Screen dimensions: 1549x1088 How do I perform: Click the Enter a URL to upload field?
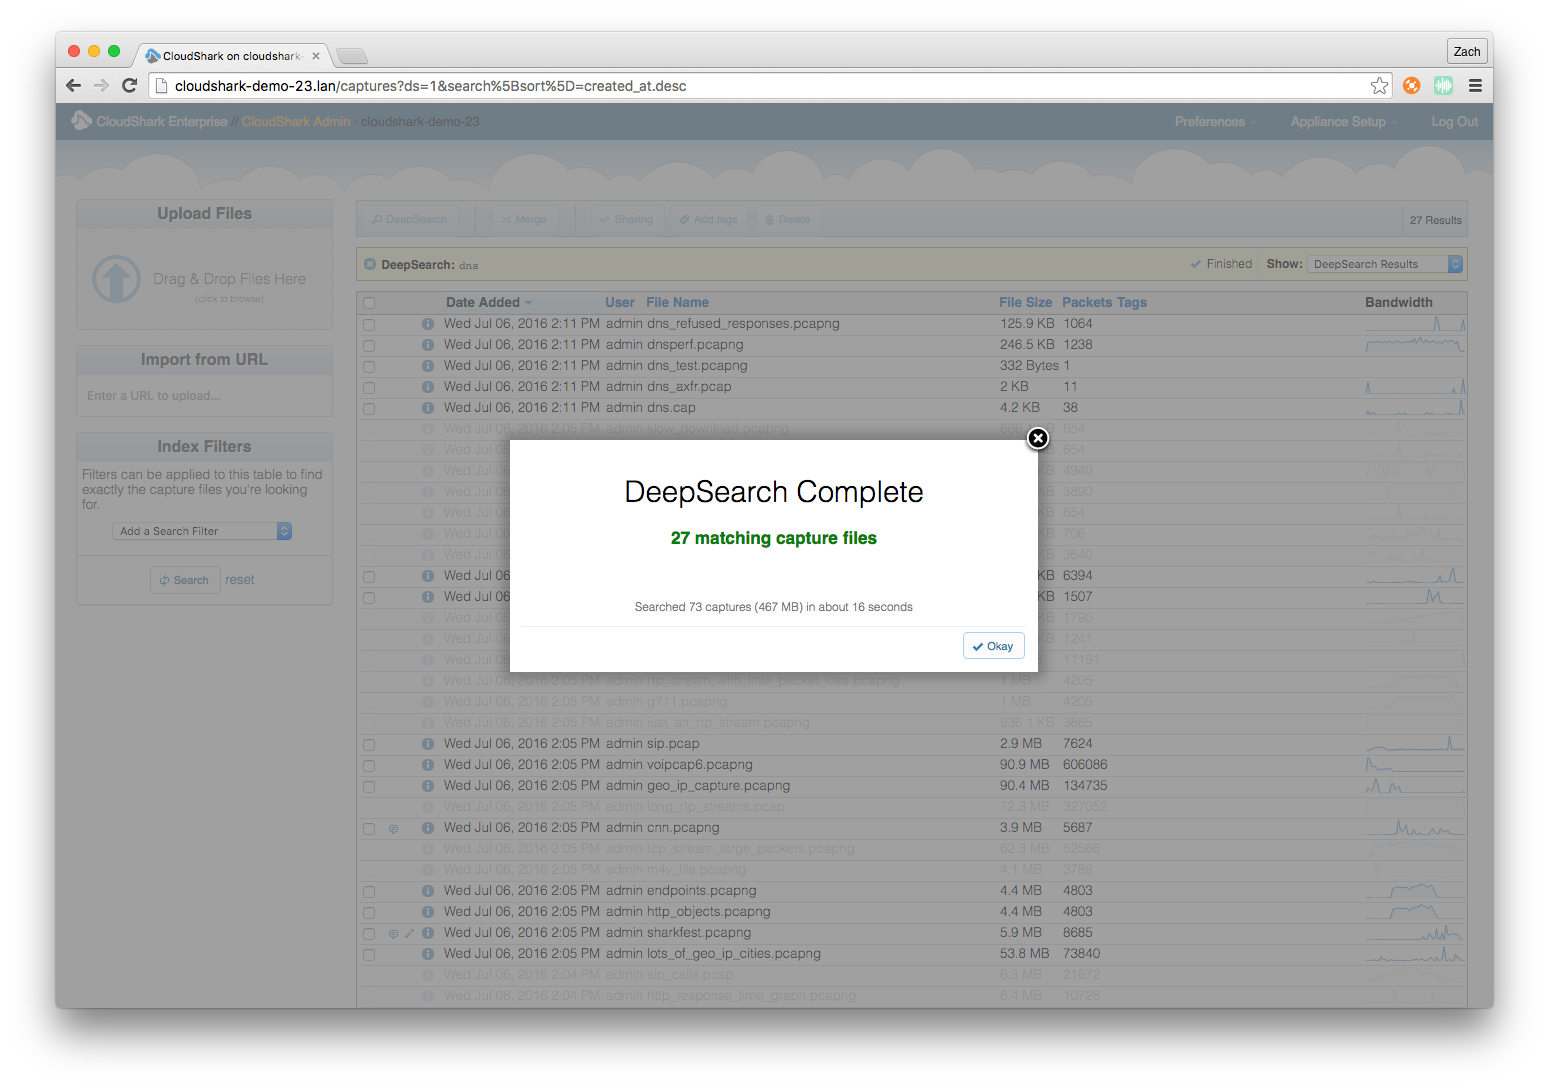click(204, 396)
